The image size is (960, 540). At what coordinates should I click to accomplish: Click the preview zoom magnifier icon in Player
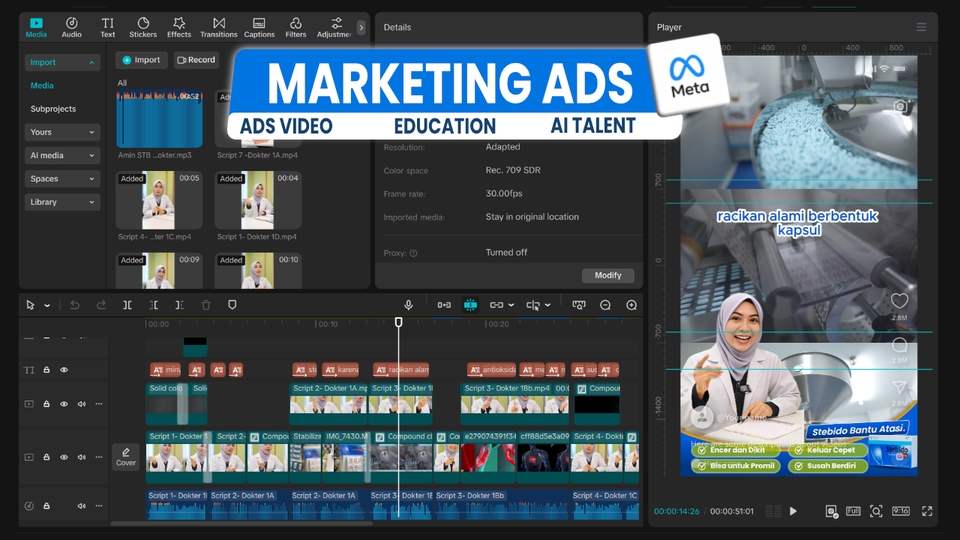[x=876, y=511]
